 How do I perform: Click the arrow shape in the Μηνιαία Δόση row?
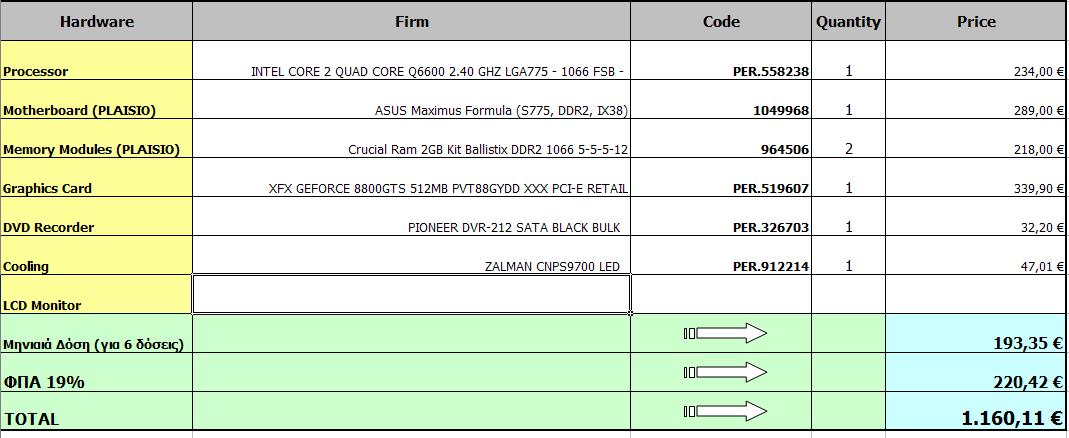(726, 333)
